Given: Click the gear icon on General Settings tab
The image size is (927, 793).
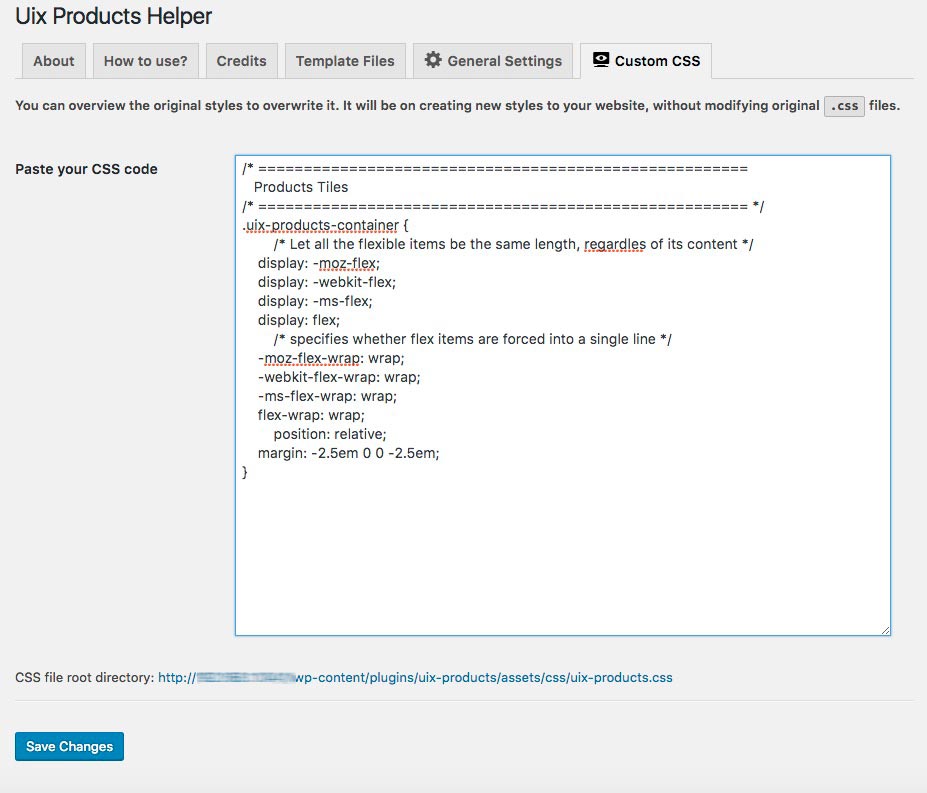Looking at the screenshot, I should click(433, 60).
